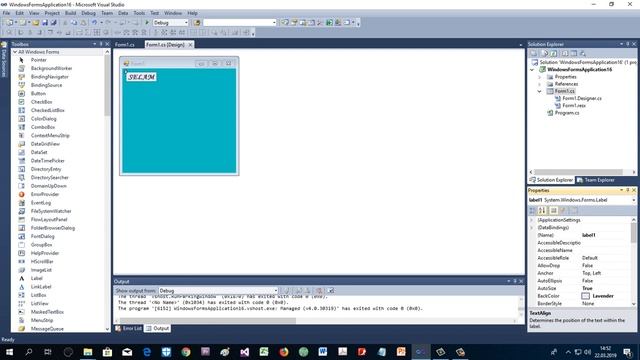
Task: Open the 'Show output from' Debug dropdown
Action: [276, 291]
